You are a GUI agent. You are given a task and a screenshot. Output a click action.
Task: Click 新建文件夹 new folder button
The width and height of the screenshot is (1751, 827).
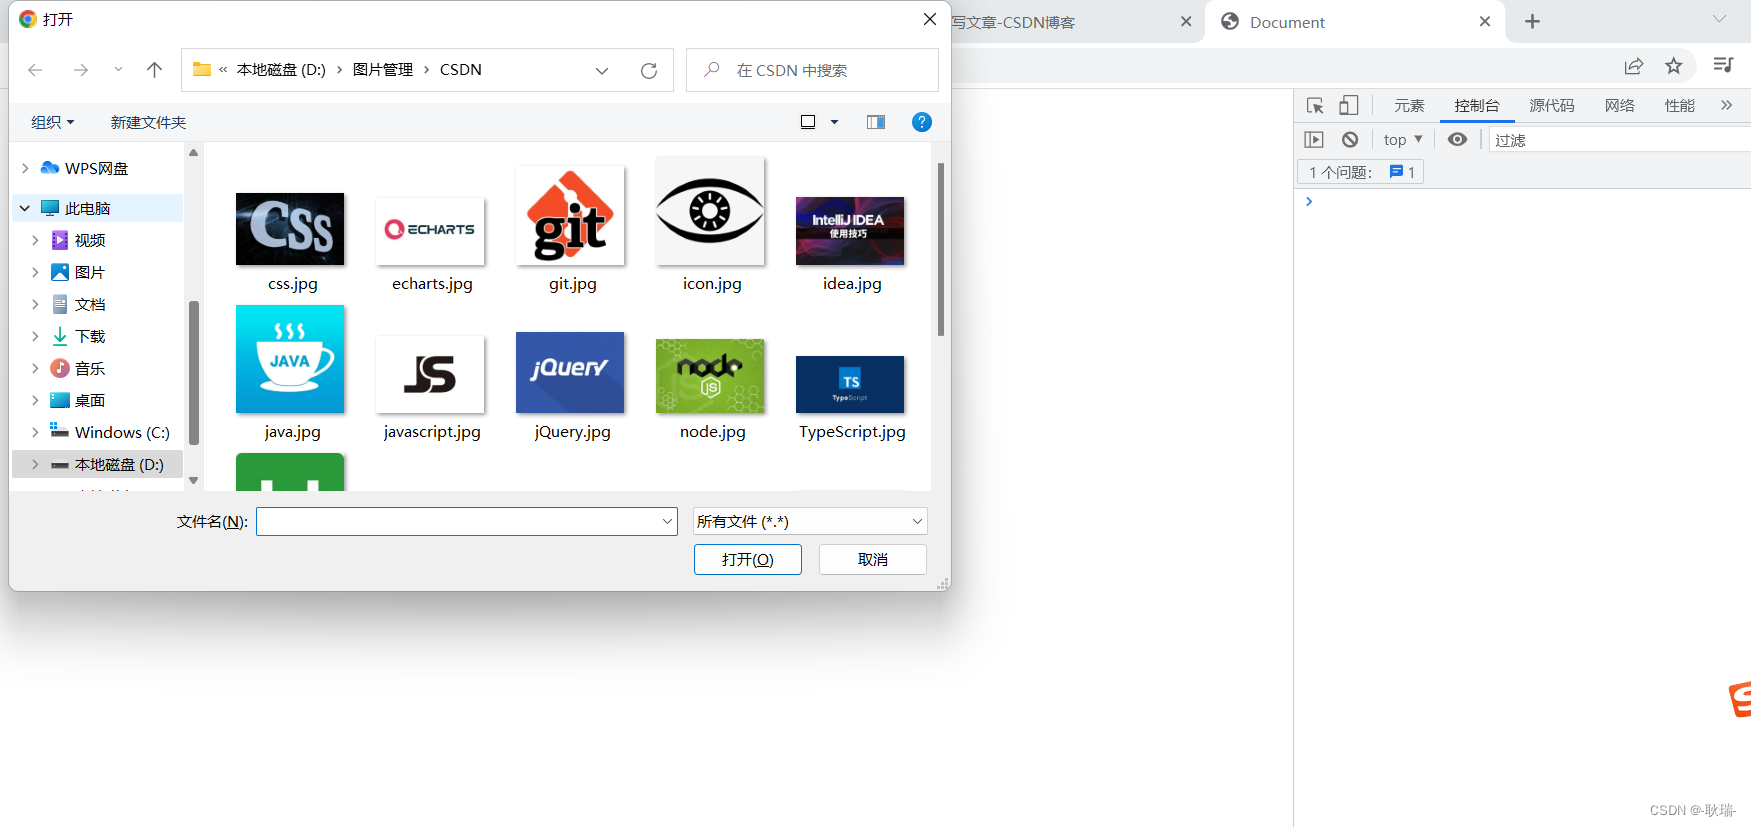[148, 122]
